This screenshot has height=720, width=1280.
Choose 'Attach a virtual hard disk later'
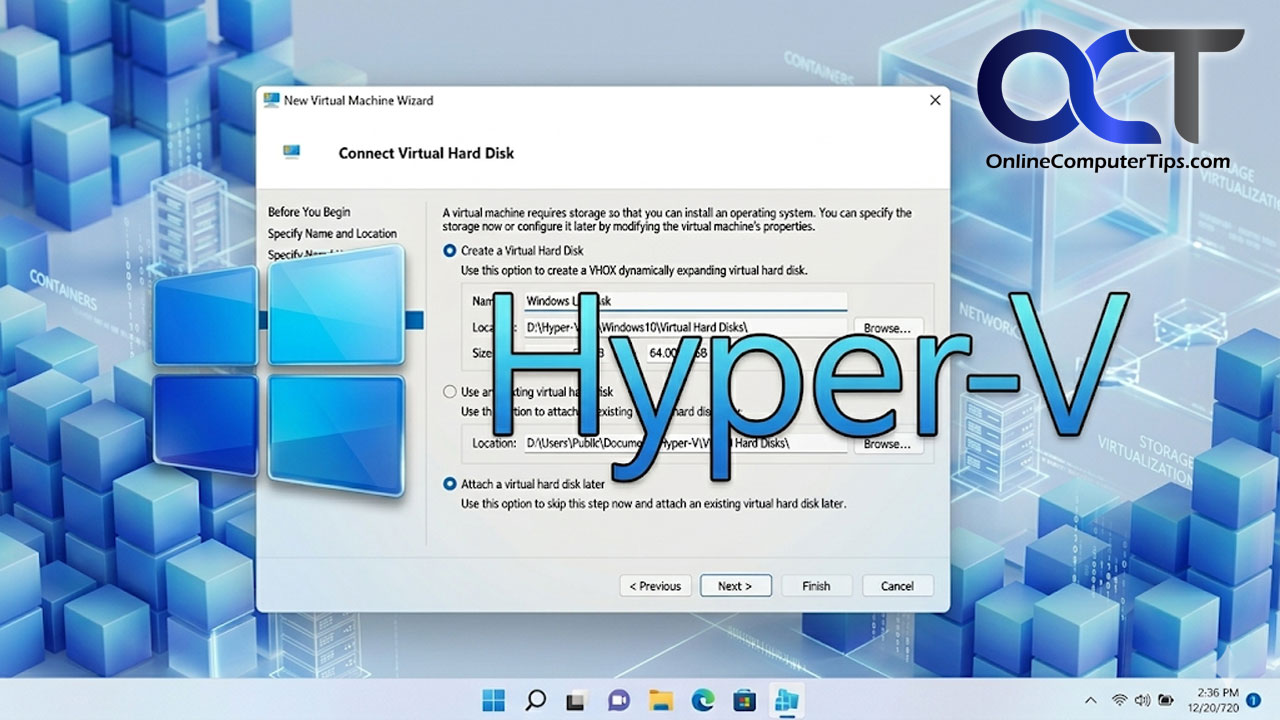[x=450, y=484]
